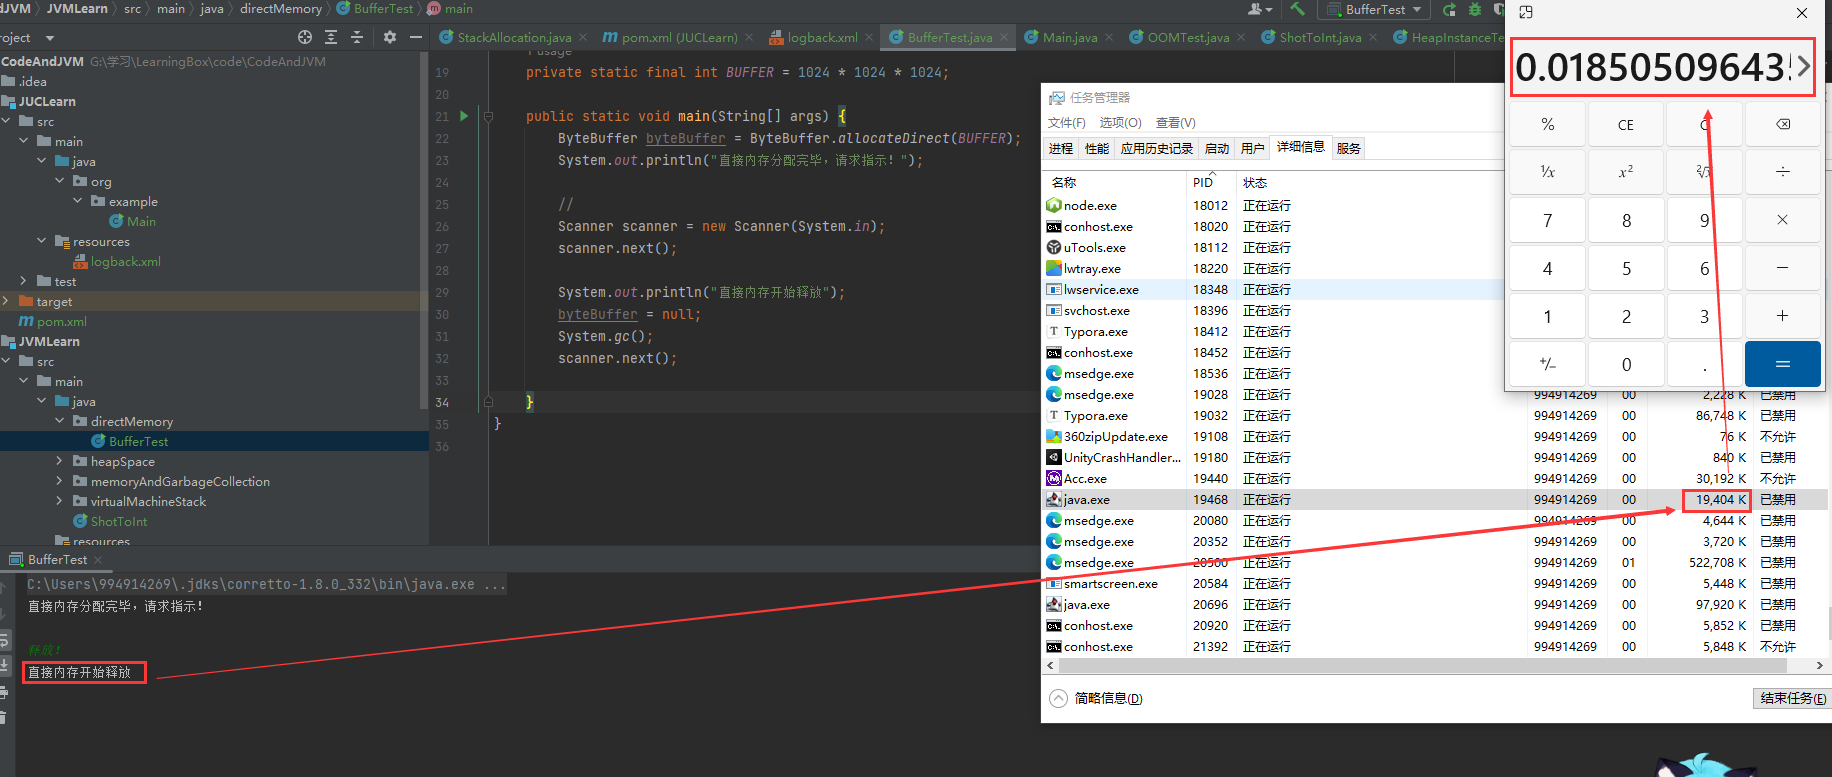Click the calculator decimal point key

(x=1704, y=364)
